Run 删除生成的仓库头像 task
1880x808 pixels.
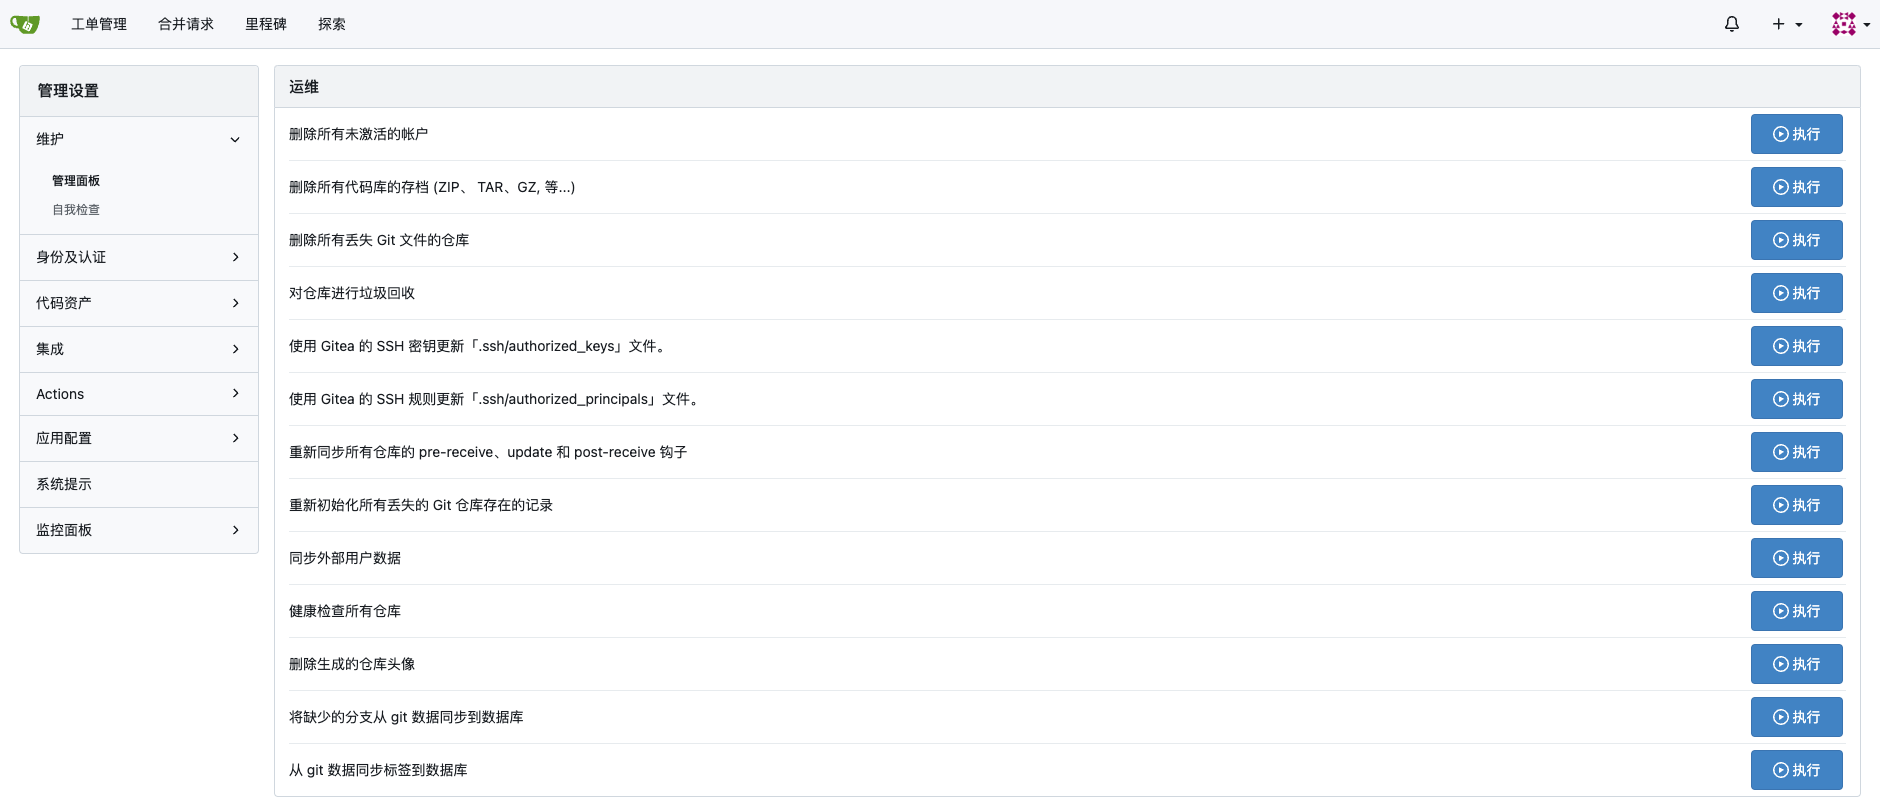(1796, 664)
